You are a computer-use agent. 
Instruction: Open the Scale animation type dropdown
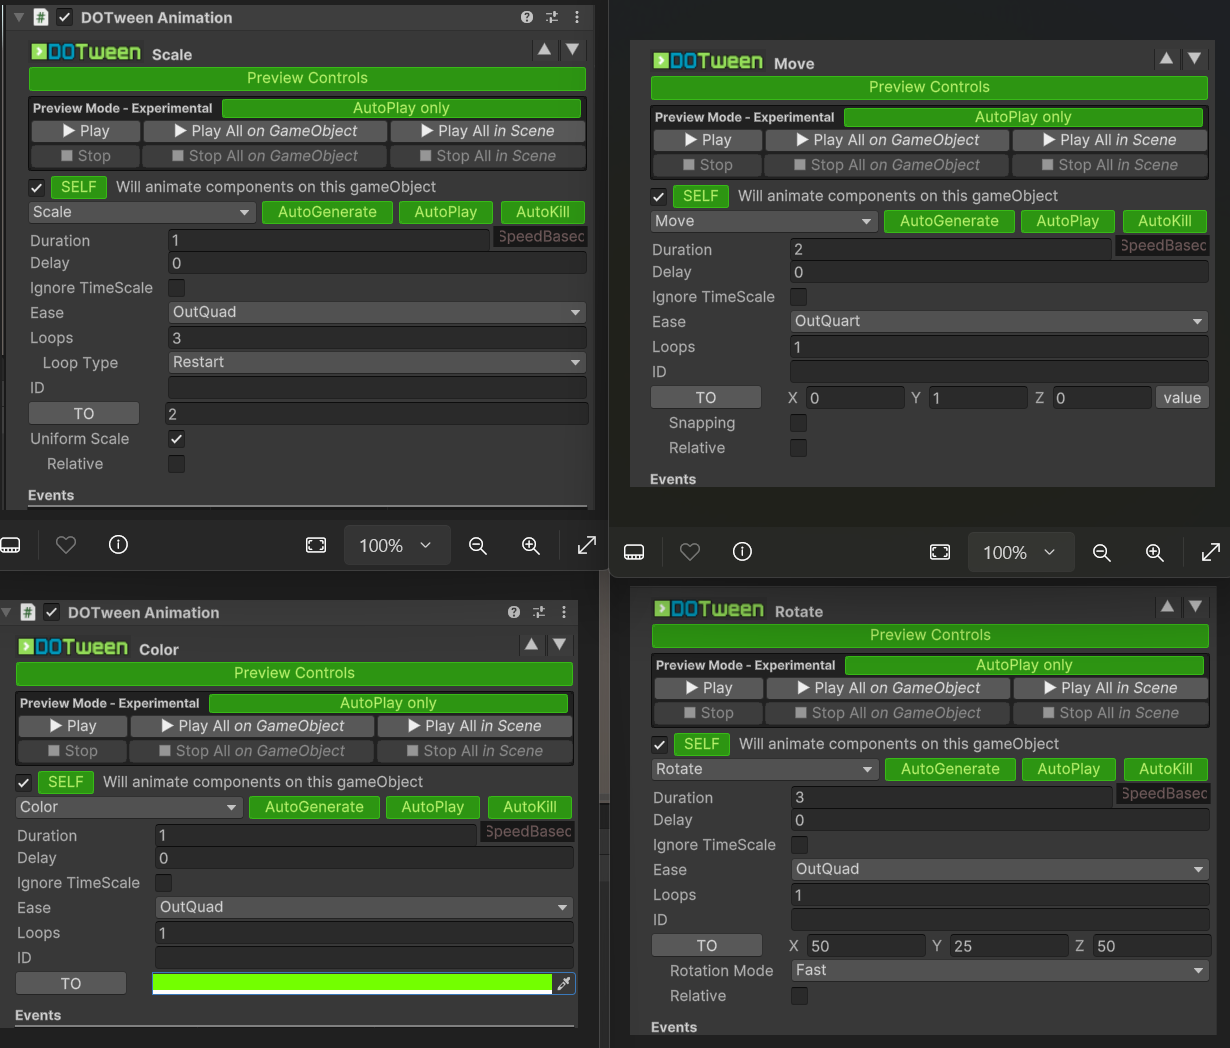point(142,212)
